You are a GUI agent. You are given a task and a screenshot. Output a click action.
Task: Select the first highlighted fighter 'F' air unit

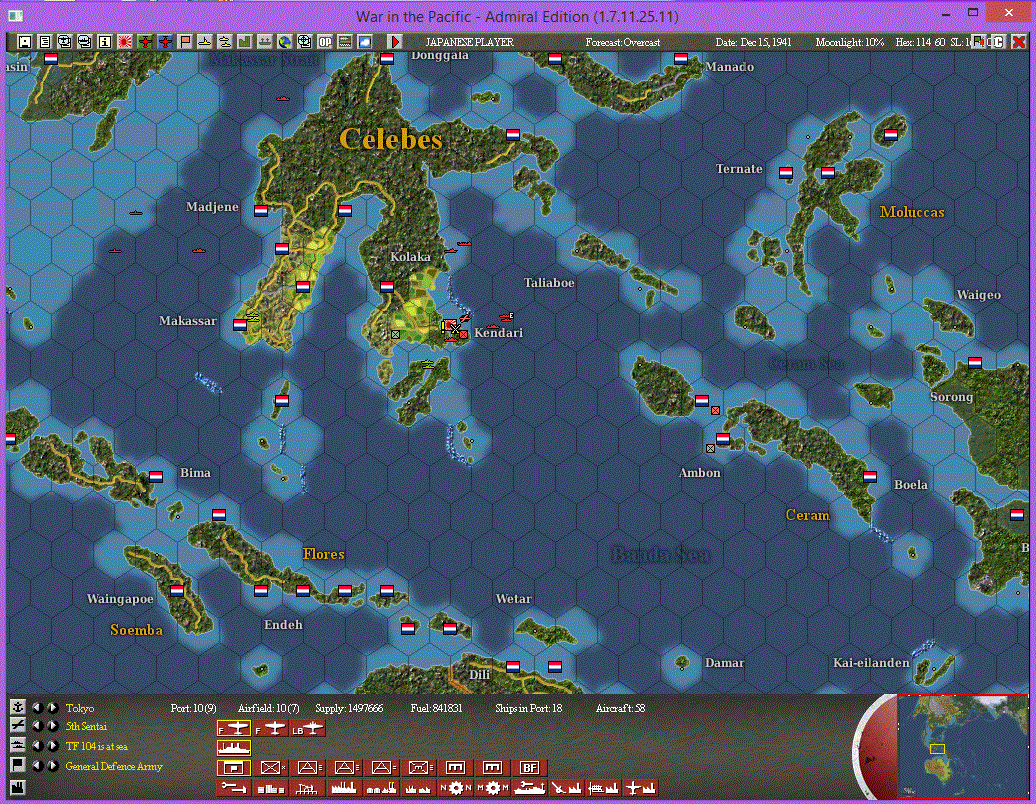tap(233, 728)
